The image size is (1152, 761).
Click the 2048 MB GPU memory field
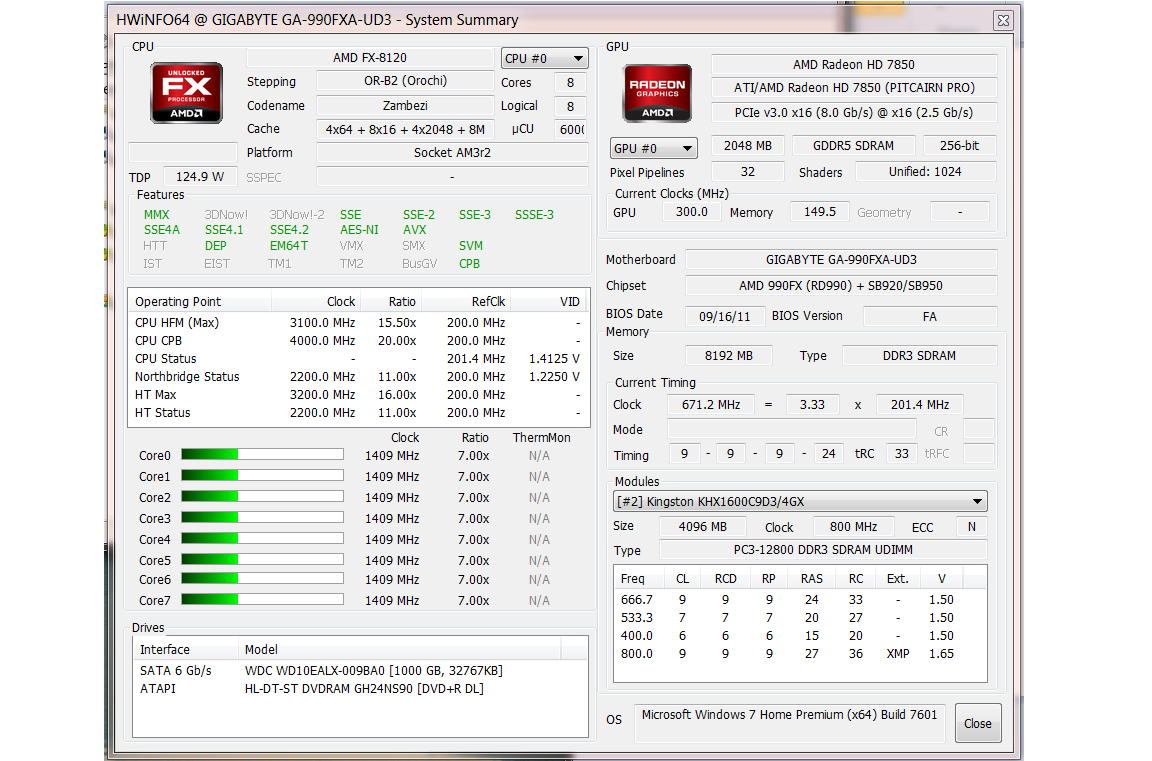pos(748,146)
